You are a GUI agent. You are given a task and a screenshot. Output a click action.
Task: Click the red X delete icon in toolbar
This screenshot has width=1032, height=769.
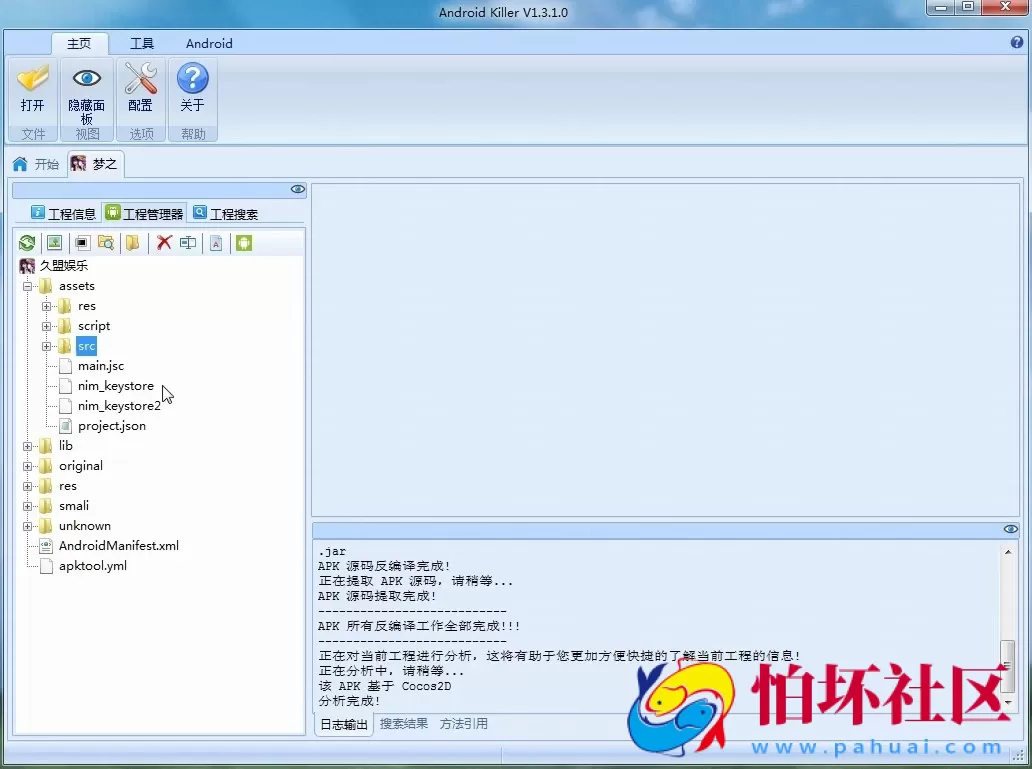(x=164, y=242)
